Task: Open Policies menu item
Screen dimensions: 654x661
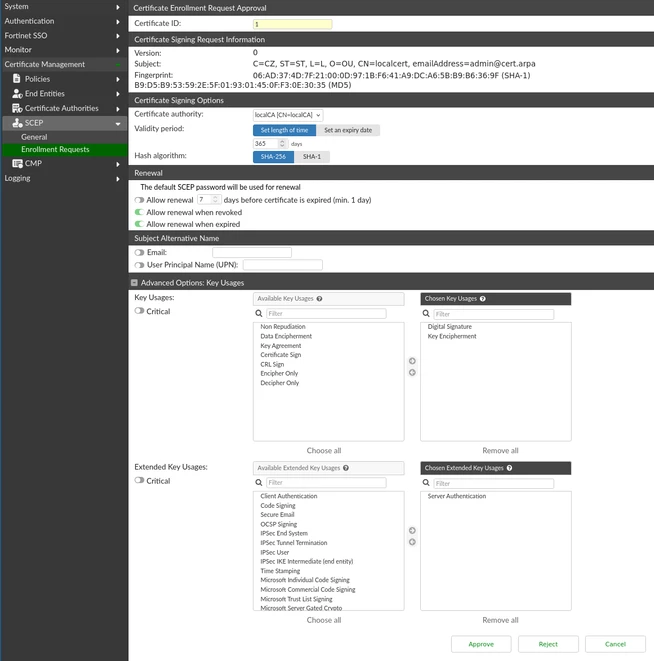Action: (37, 79)
